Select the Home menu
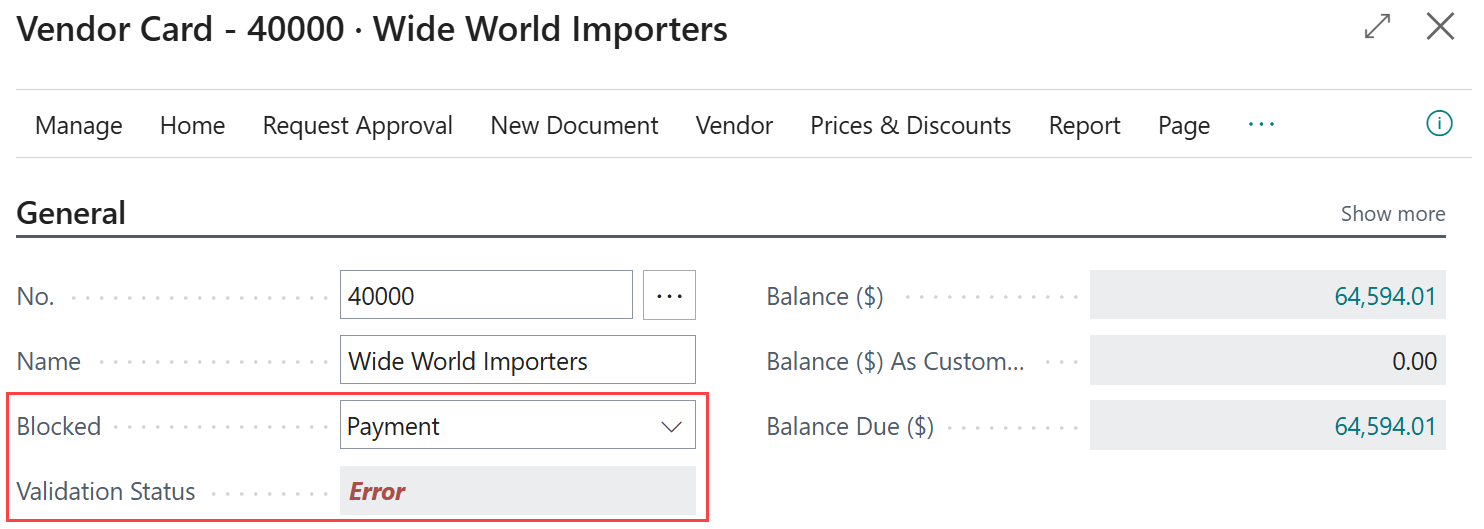 [192, 126]
